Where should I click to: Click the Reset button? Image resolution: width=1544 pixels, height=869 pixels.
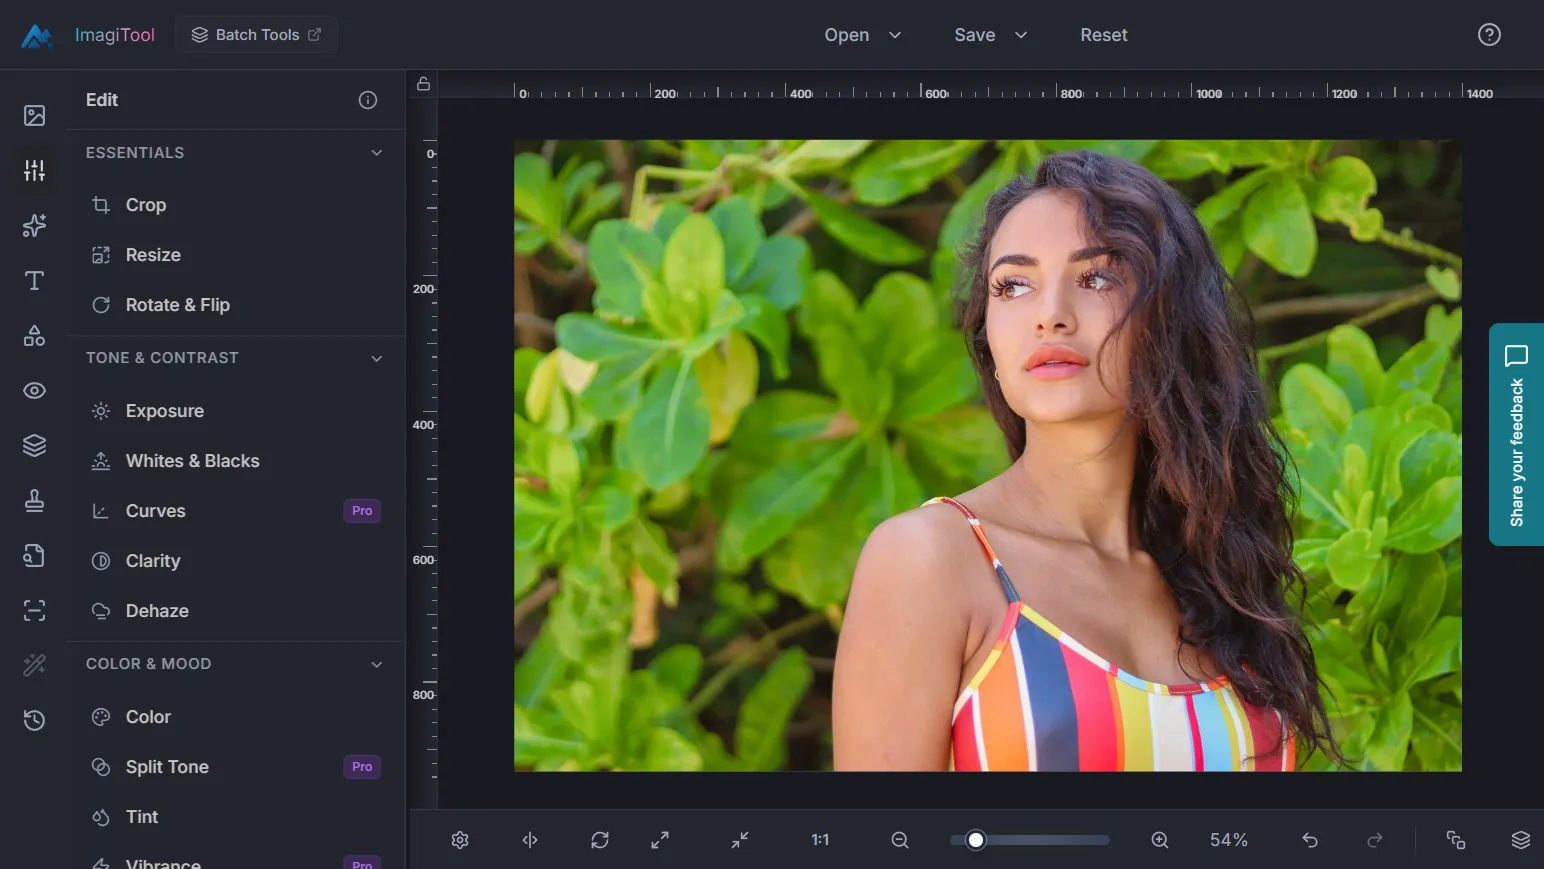click(x=1103, y=35)
